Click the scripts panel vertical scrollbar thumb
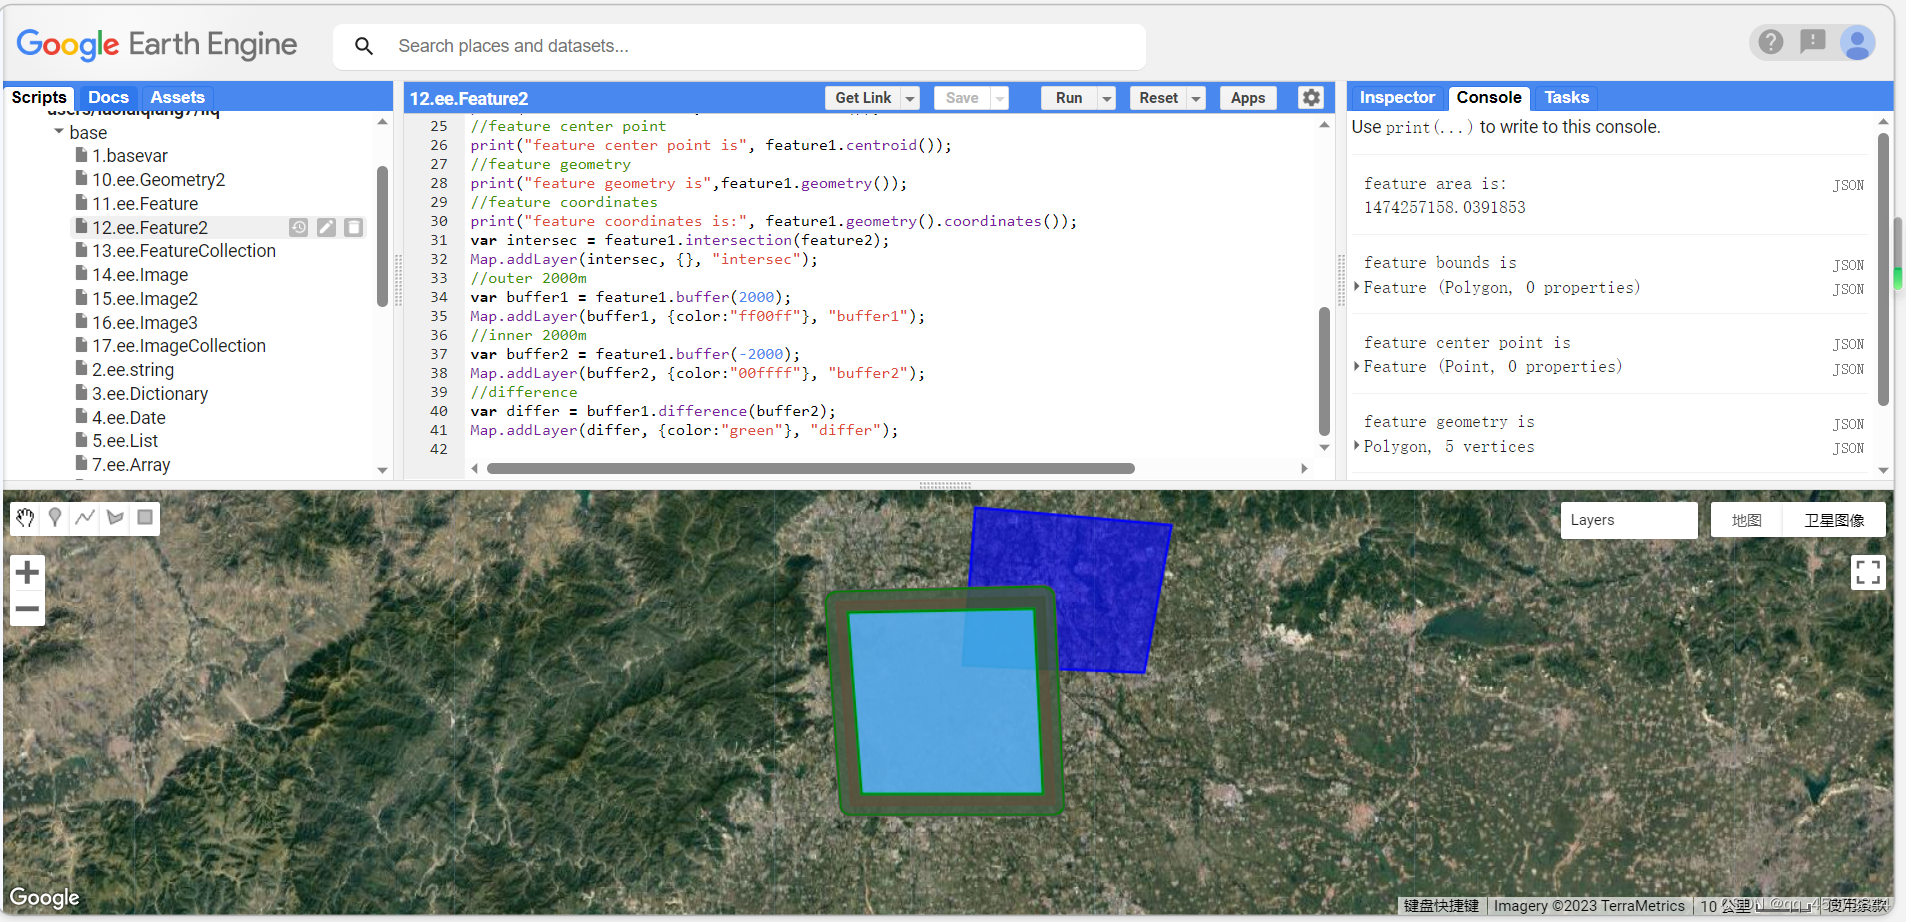Image resolution: width=1906 pixels, height=922 pixels. pos(382,236)
